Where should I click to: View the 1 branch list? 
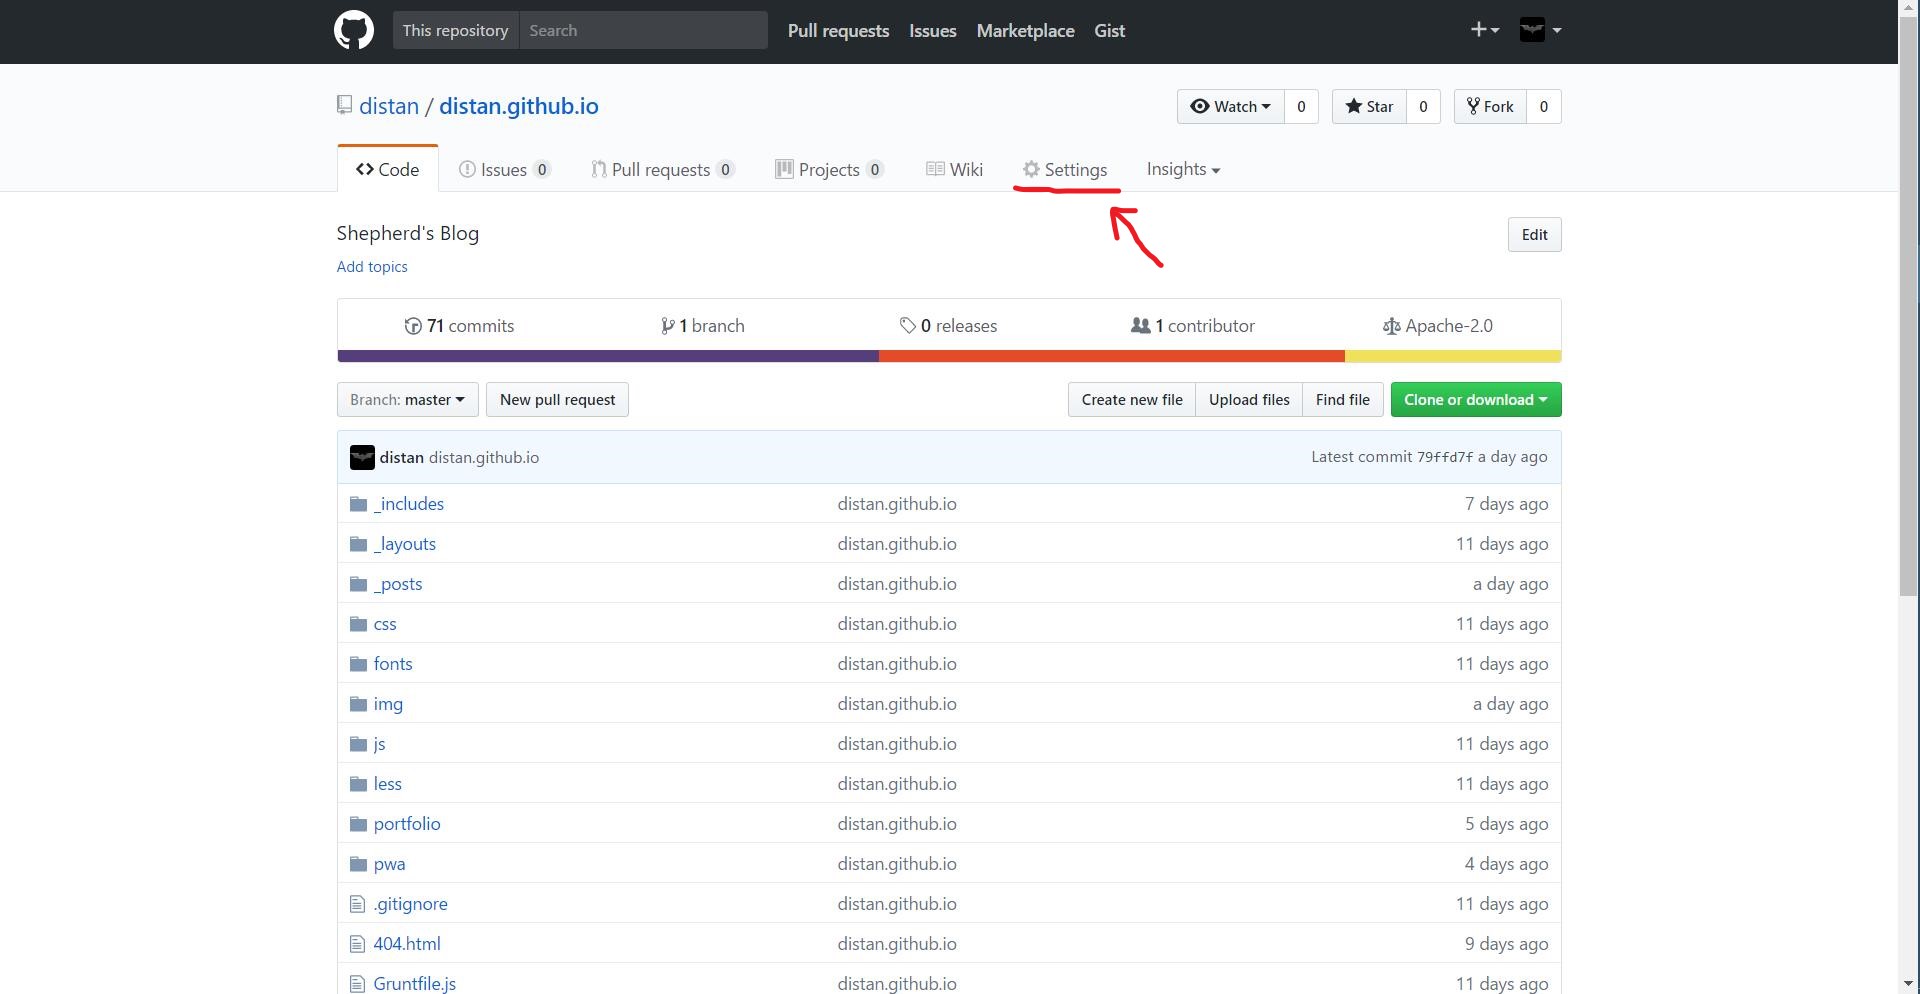point(702,326)
